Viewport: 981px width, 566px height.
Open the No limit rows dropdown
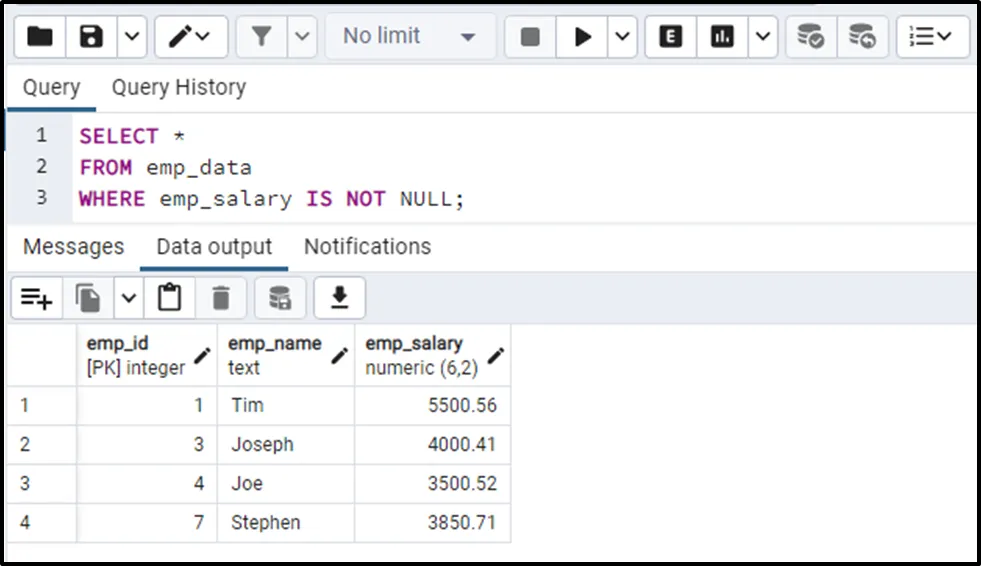pyautogui.click(x=410, y=37)
